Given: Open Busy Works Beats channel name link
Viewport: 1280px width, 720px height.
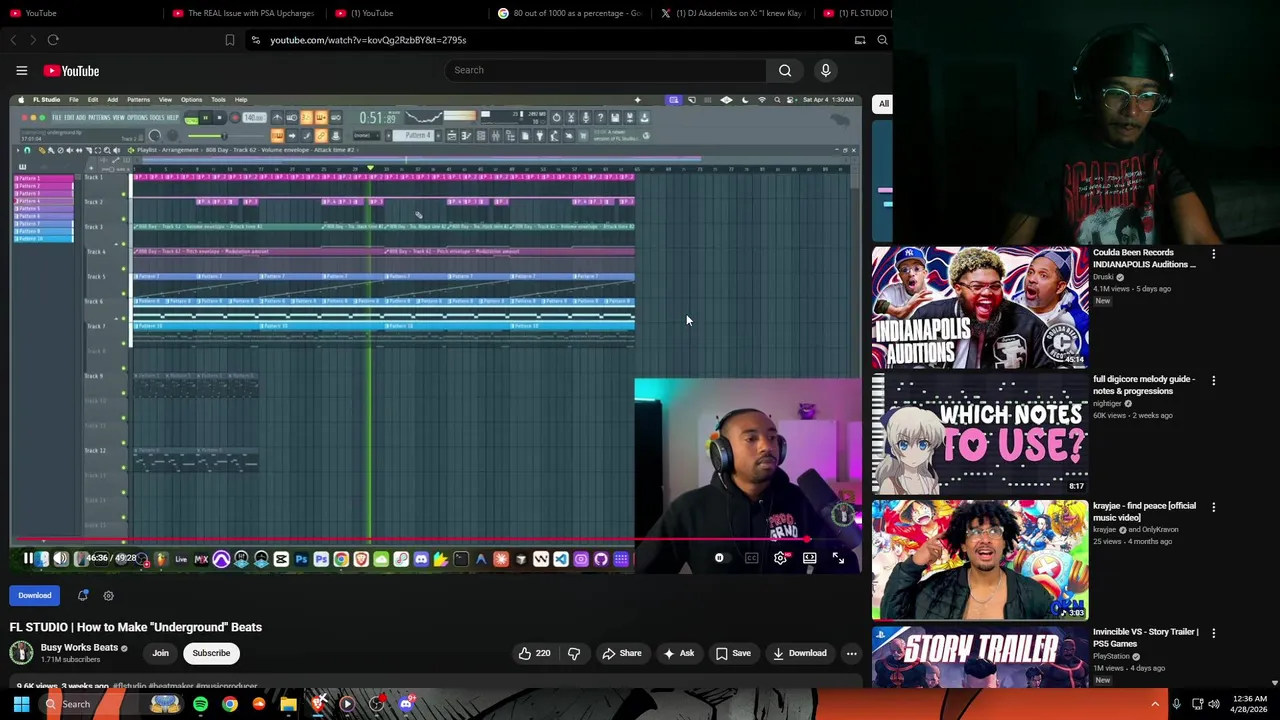Looking at the screenshot, I should [79, 647].
